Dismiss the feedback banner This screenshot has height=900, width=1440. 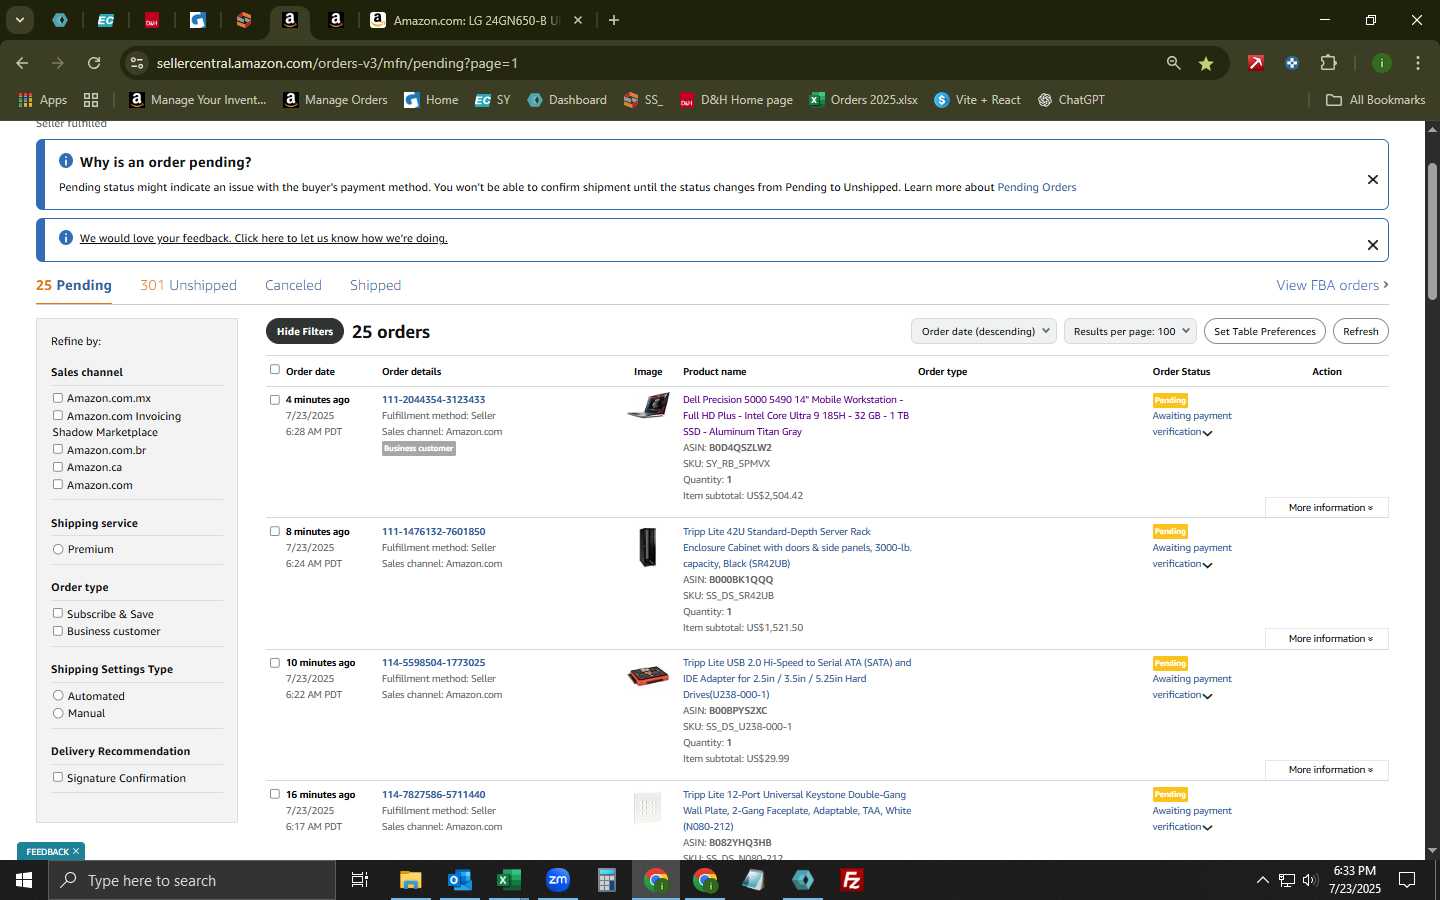[x=1373, y=245]
